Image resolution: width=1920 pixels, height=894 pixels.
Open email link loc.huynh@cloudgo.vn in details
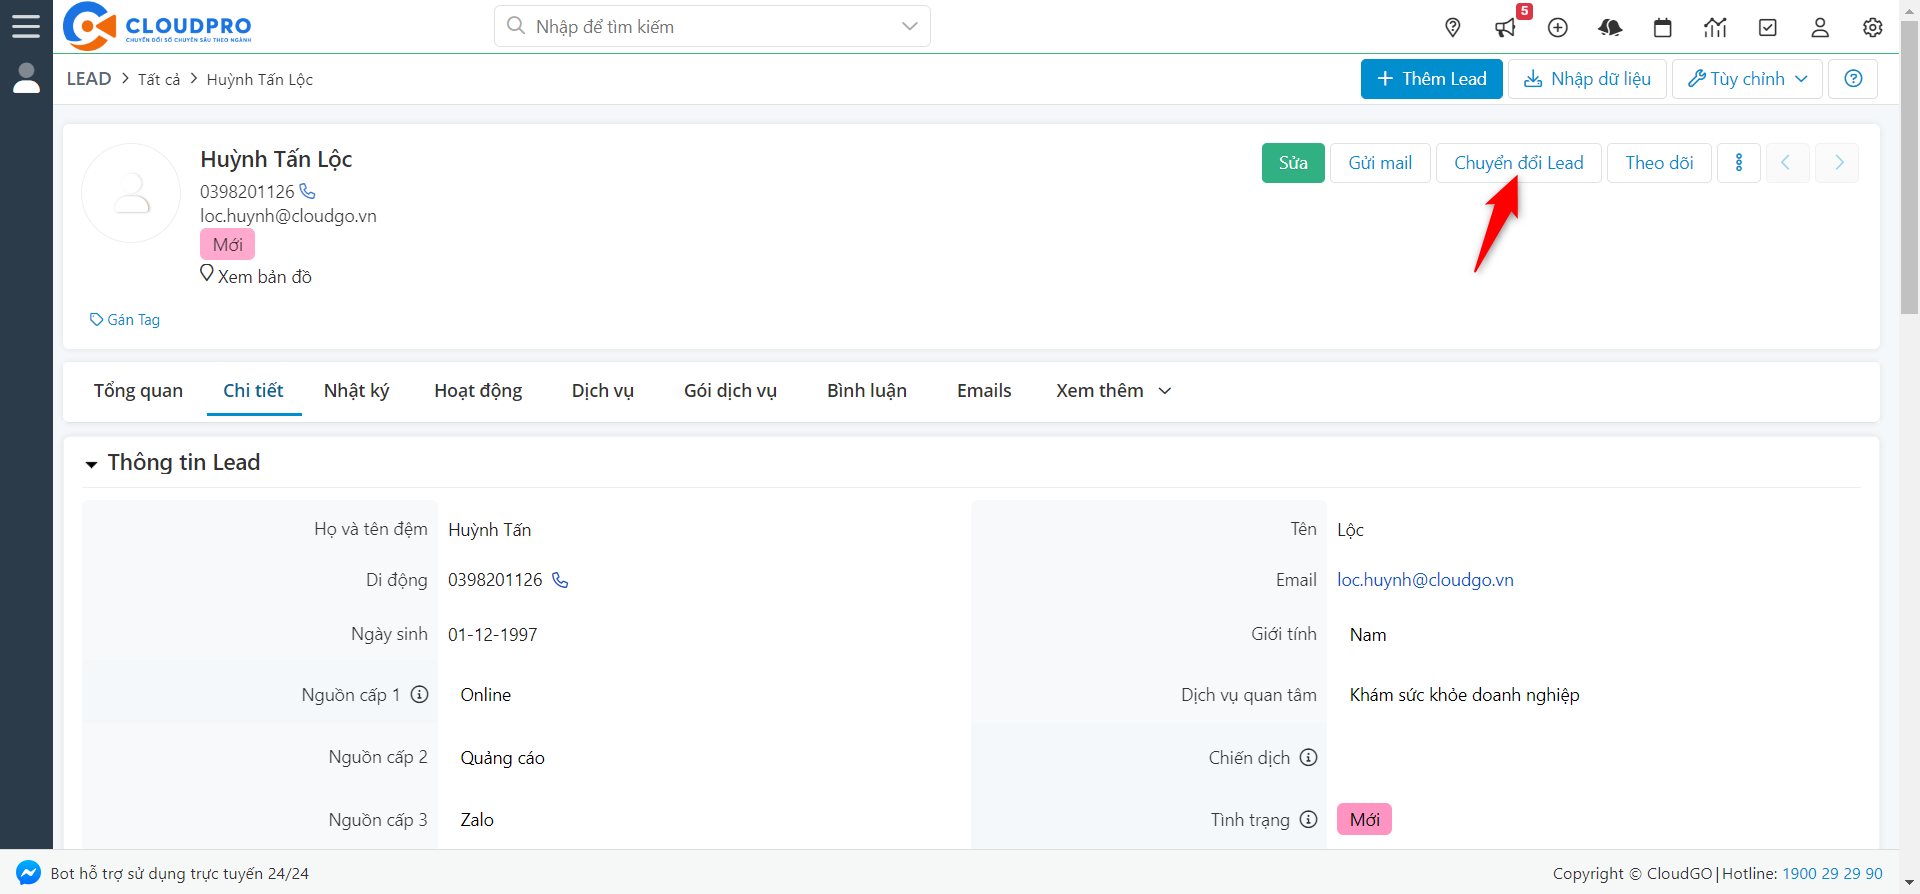[1425, 580]
